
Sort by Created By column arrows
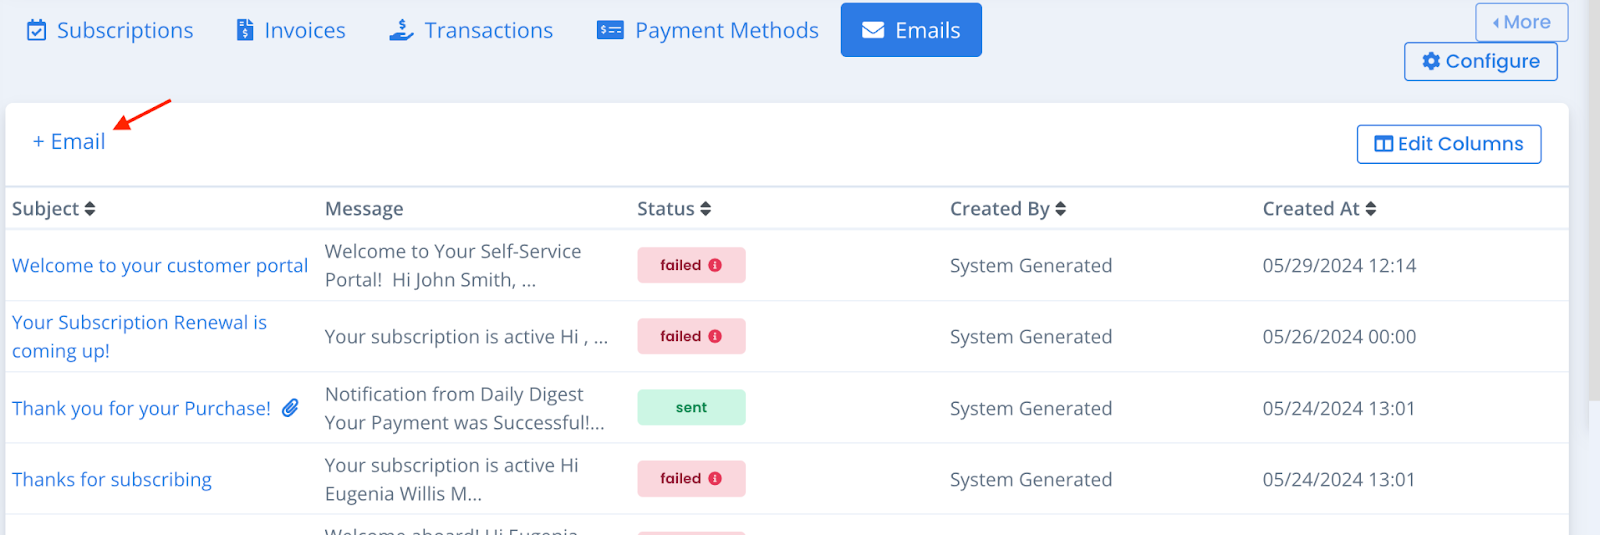click(x=1061, y=209)
